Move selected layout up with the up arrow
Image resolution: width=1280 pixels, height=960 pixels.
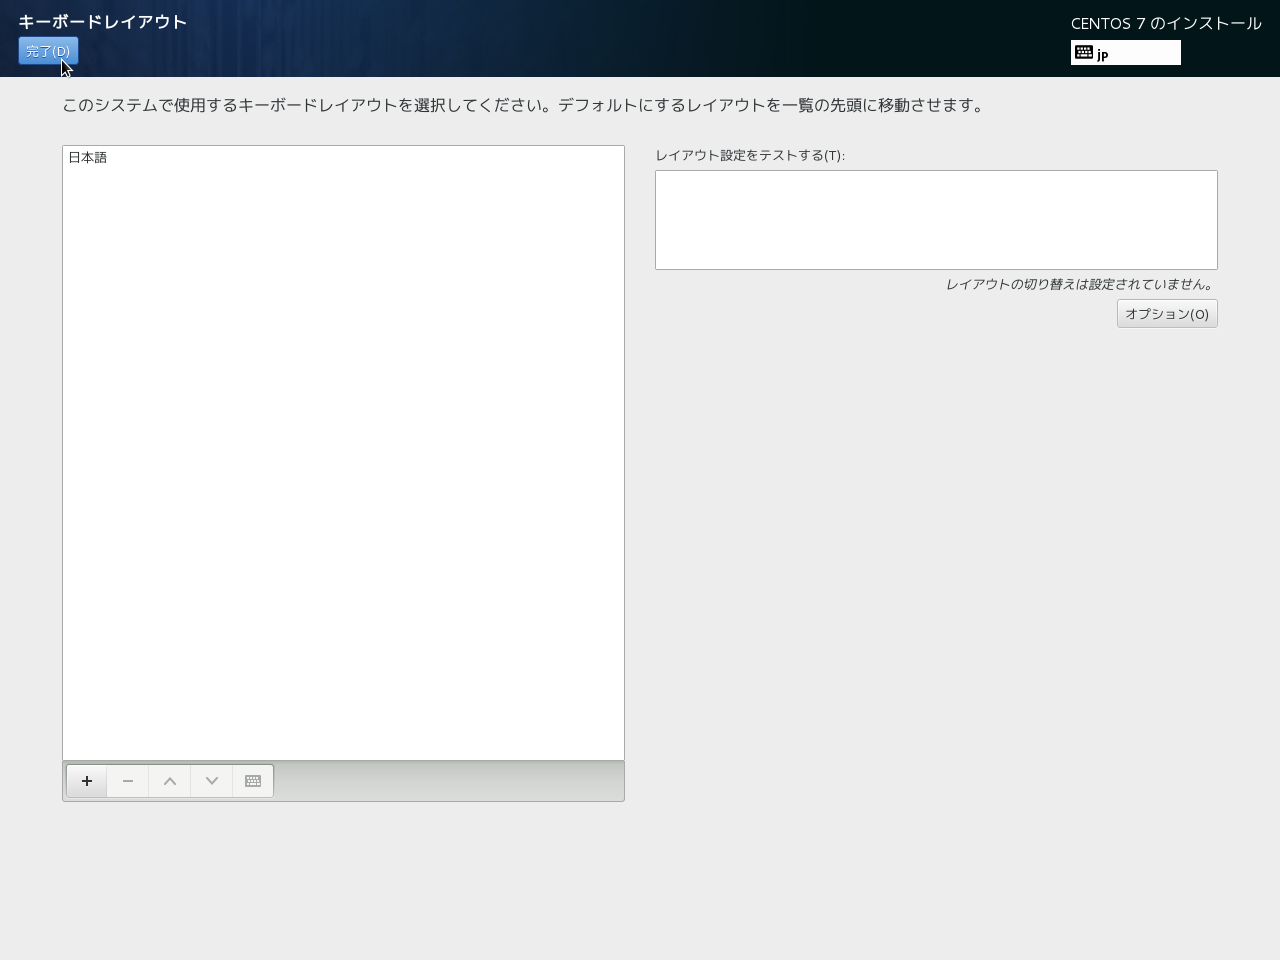(170, 781)
